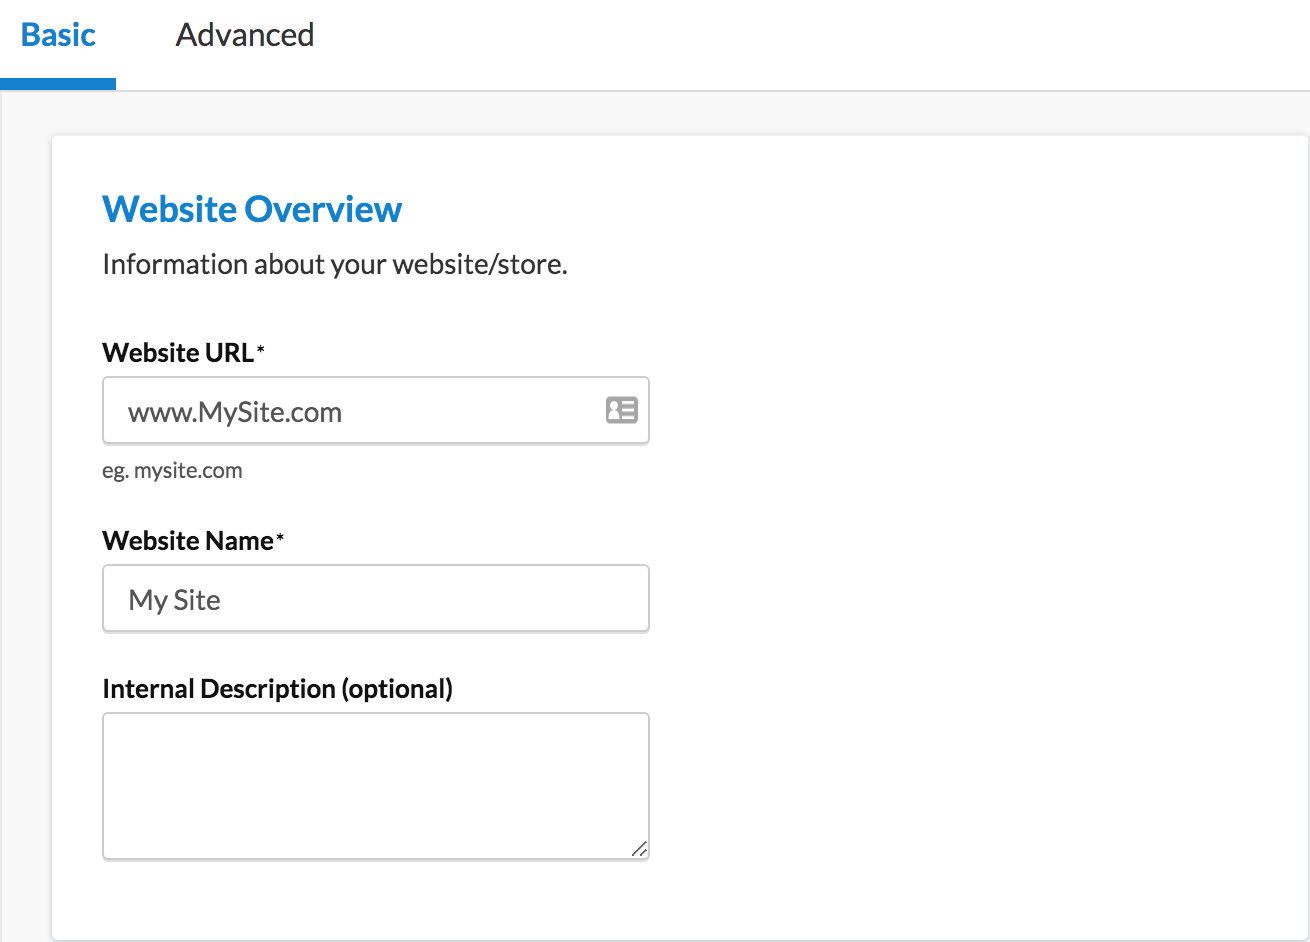Click empty white space right of Website Overview
The image size is (1310, 942).
(850, 210)
